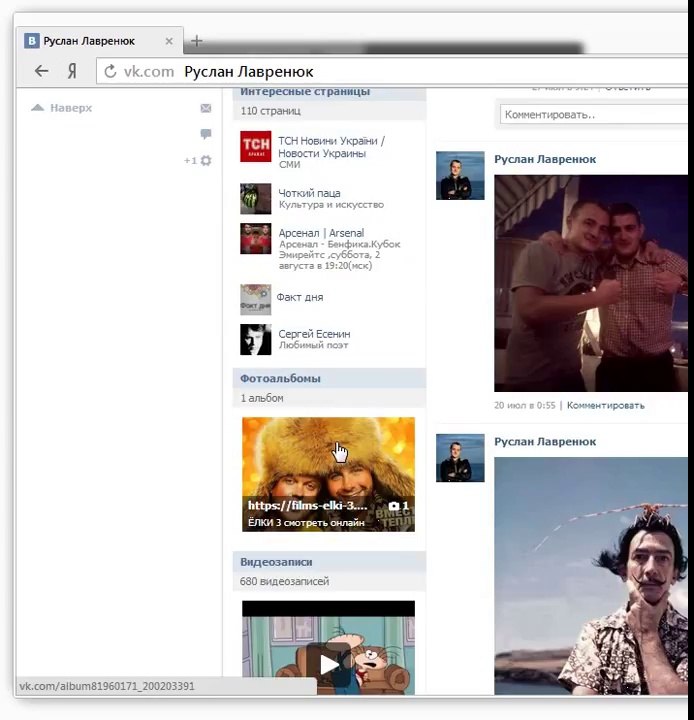Open the chat bubble sidebar icon
This screenshot has width=694, height=720.
pos(206,134)
